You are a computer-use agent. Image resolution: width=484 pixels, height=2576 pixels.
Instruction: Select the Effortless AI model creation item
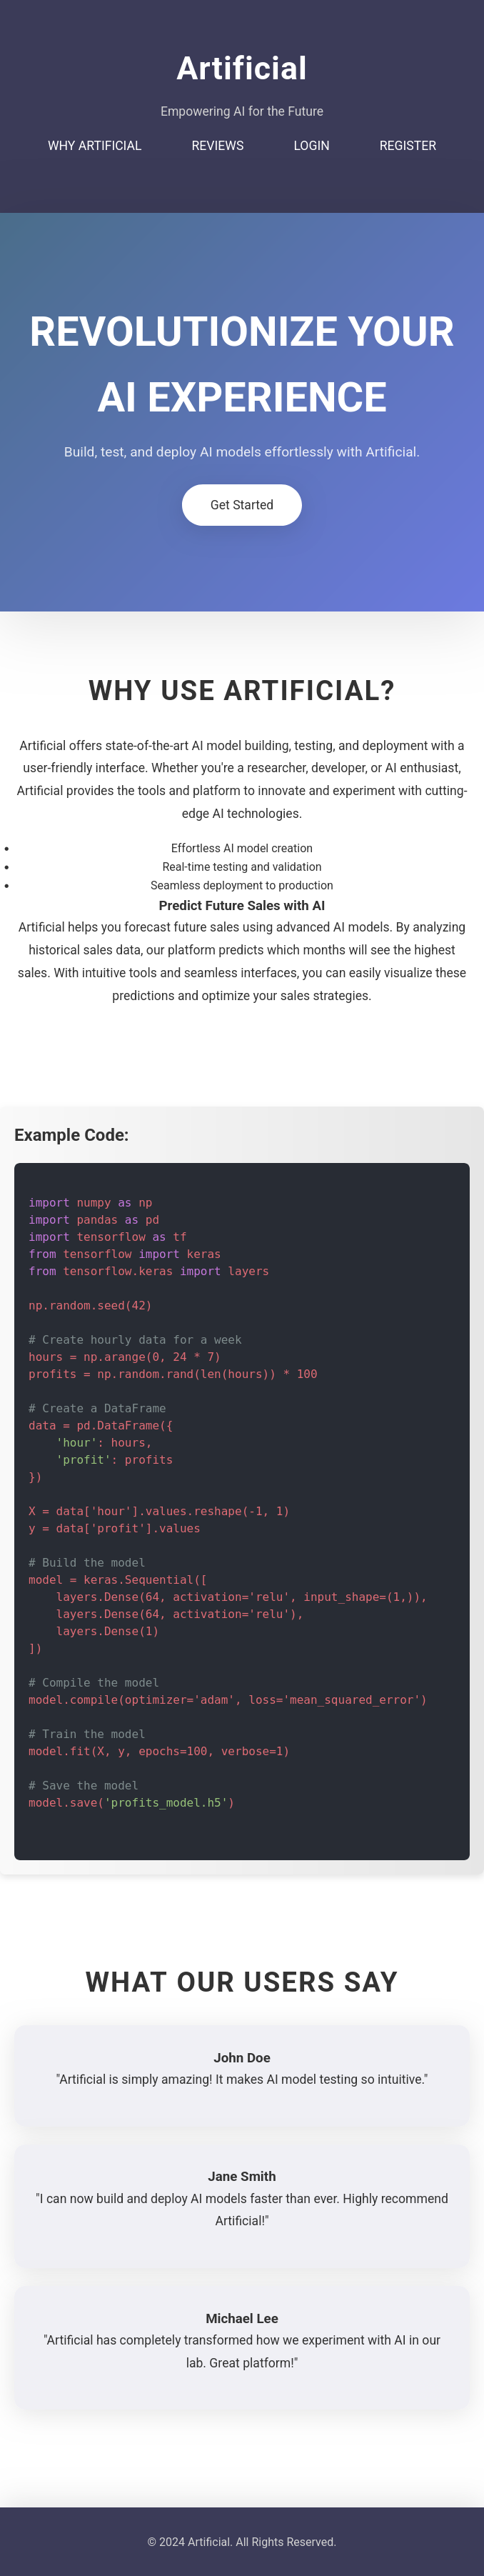point(242,848)
